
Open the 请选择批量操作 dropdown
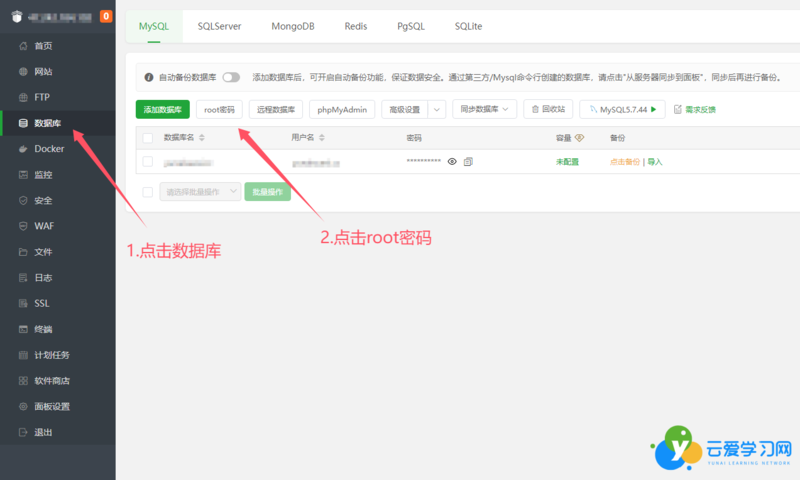click(x=200, y=191)
